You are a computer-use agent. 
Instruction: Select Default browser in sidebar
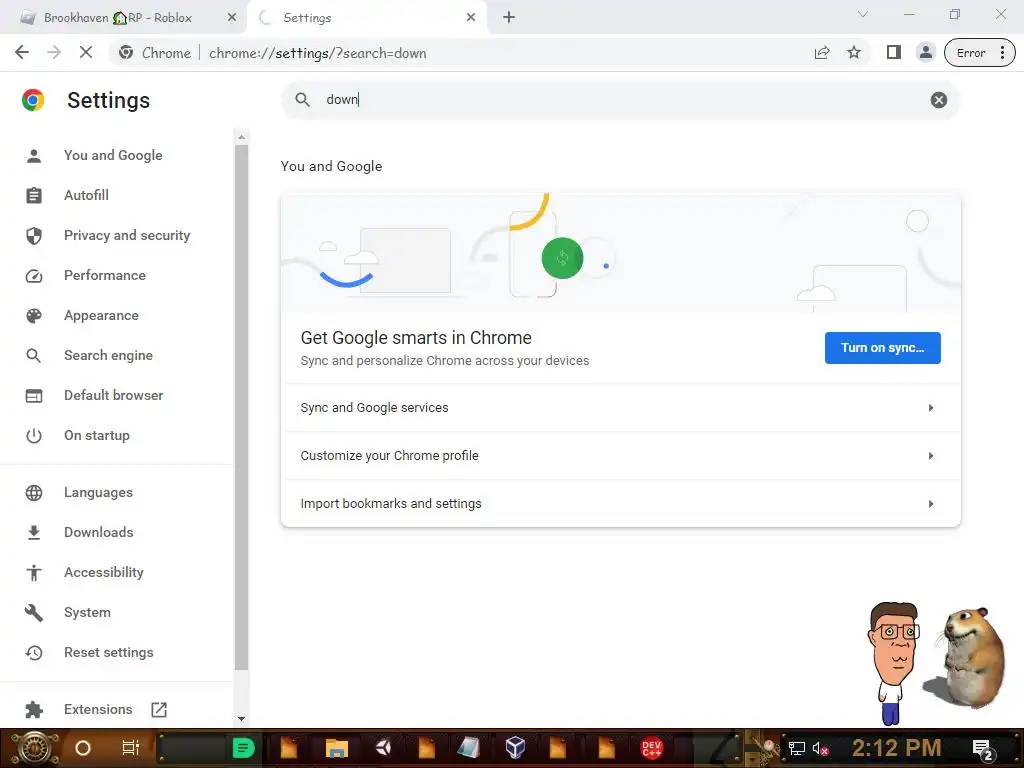tap(113, 395)
